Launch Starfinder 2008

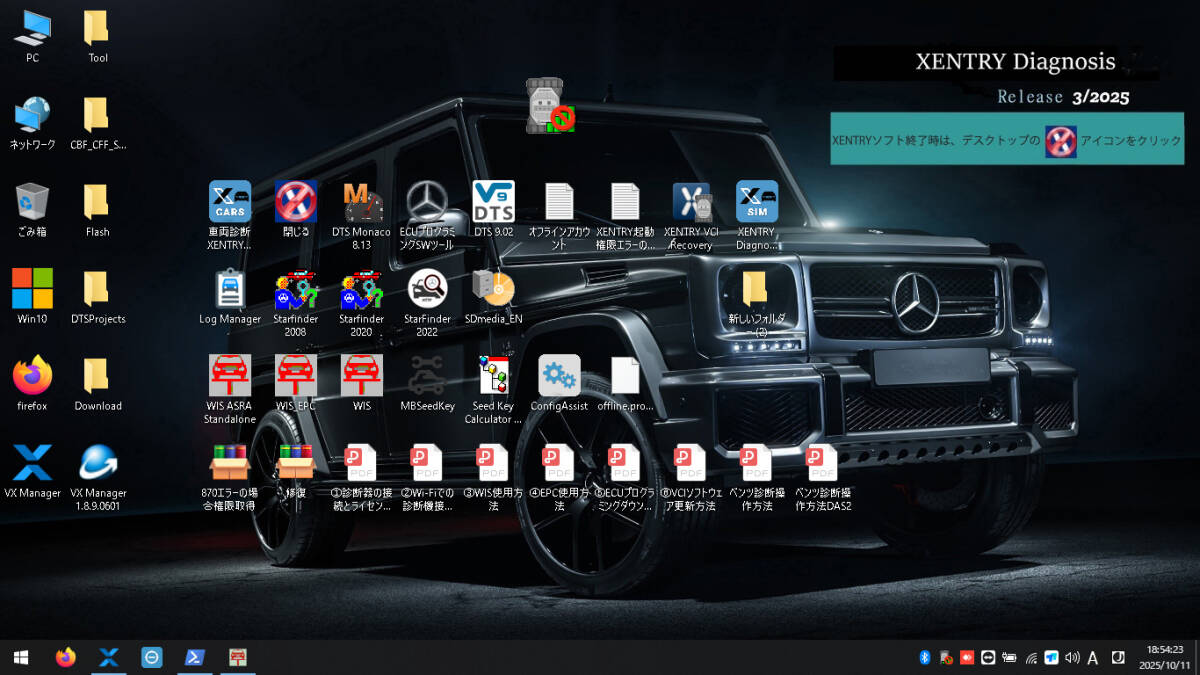pos(296,302)
